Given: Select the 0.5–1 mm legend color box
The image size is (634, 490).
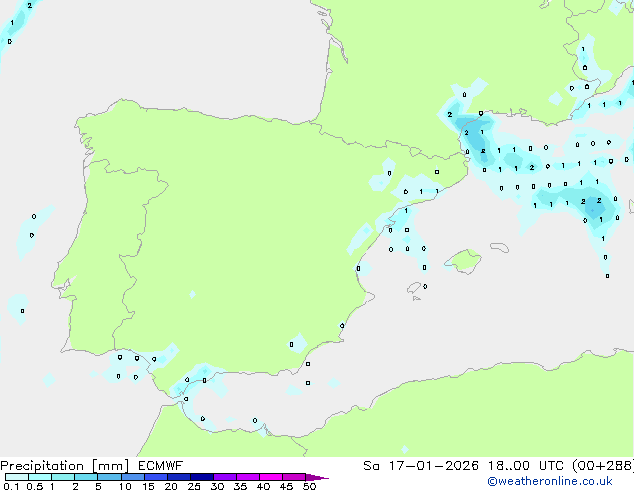Looking at the screenshot, I should (x=40, y=477).
